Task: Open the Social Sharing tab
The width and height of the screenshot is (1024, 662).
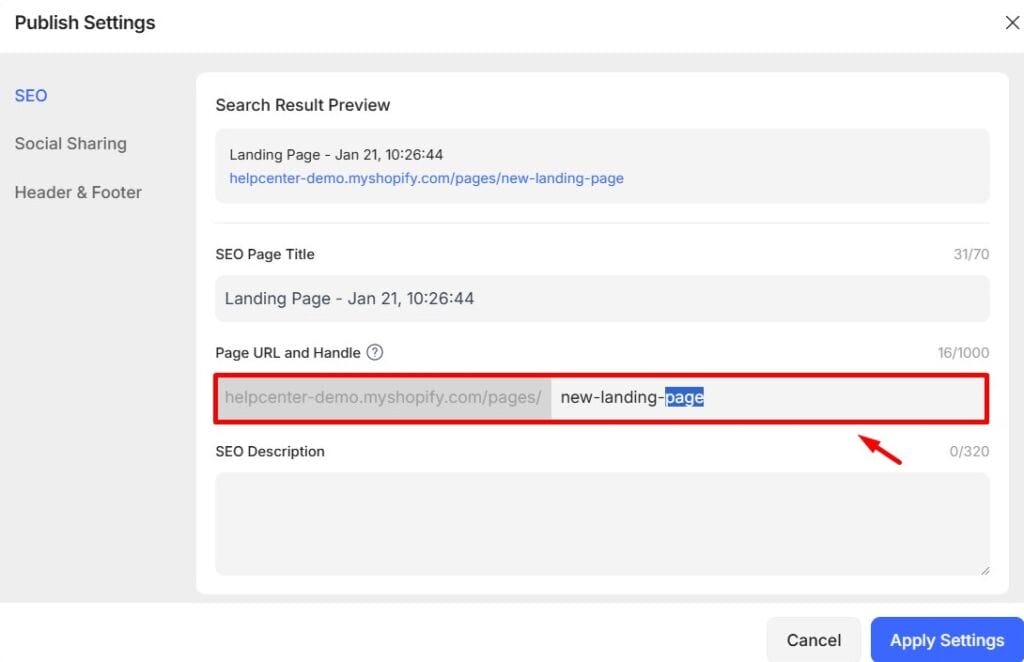Action: tap(70, 144)
